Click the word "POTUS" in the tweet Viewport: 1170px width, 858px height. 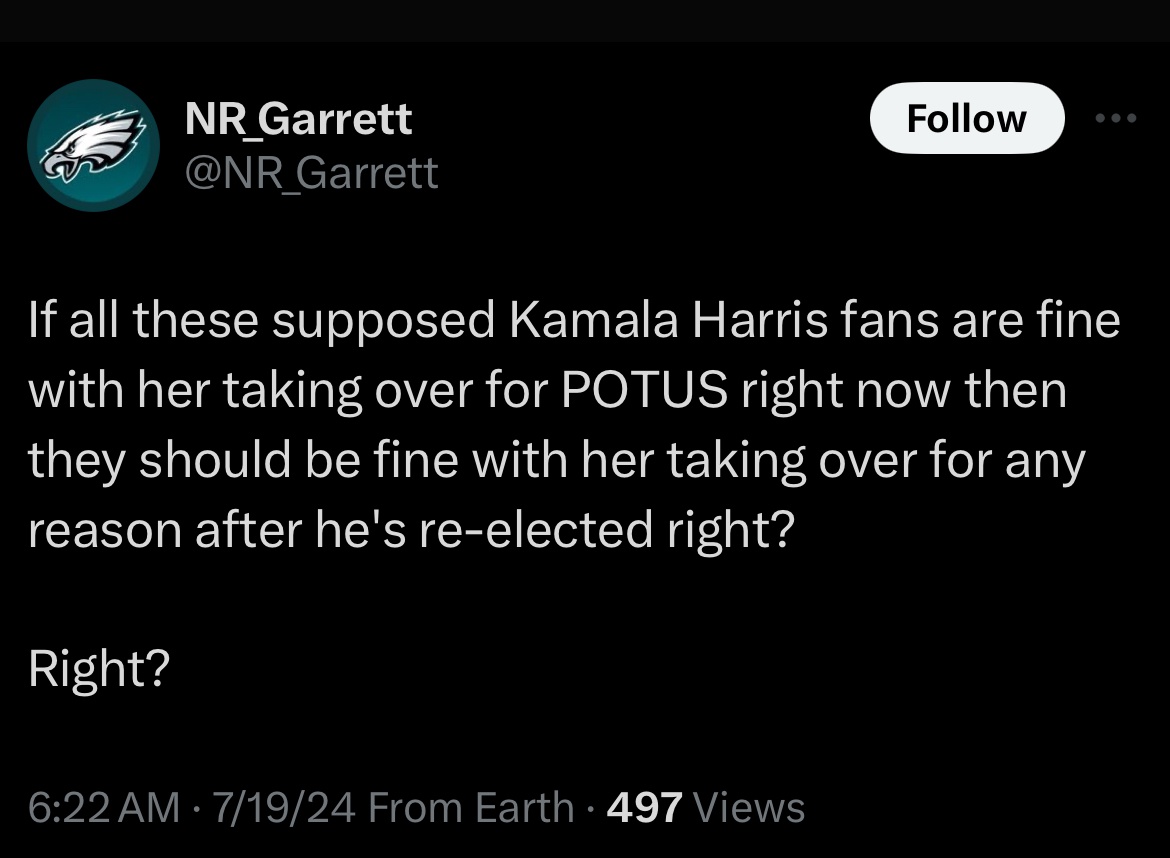click(644, 391)
